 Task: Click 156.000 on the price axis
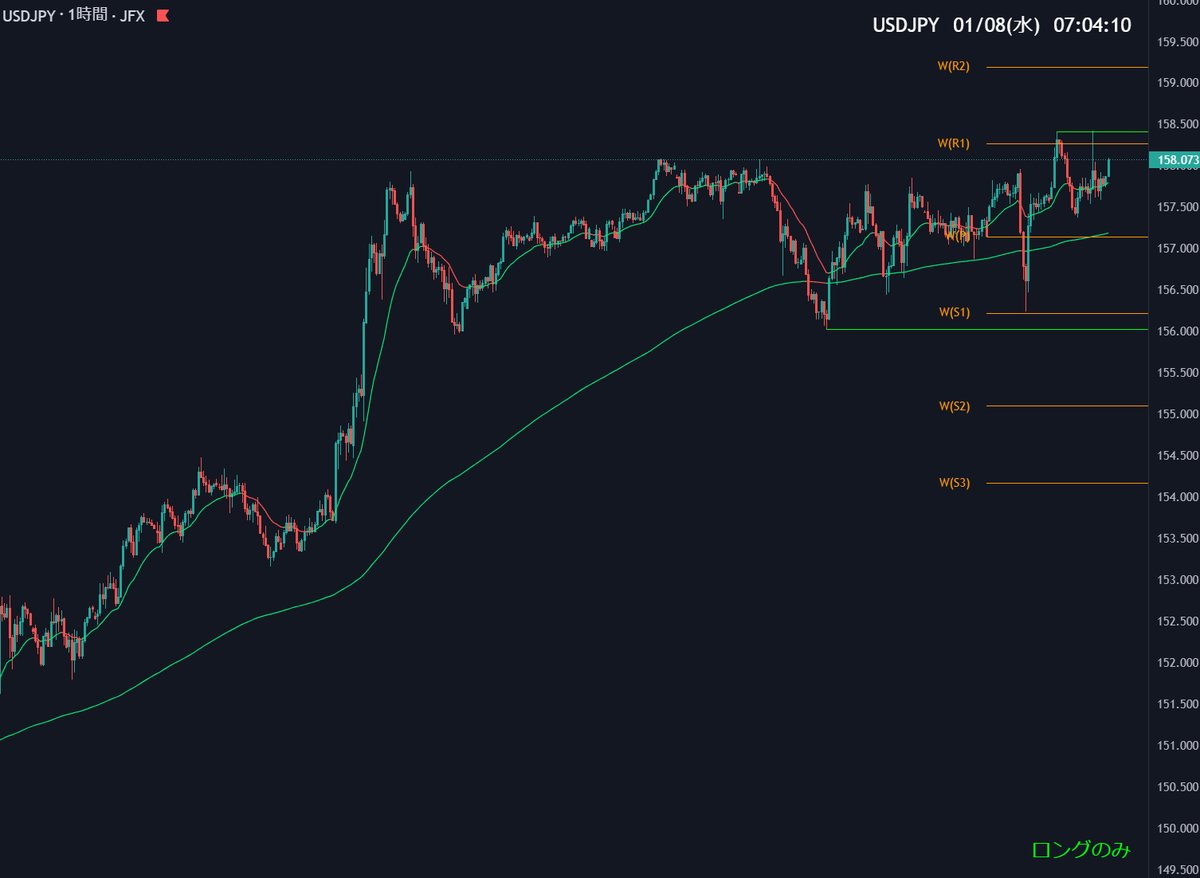(1177, 331)
